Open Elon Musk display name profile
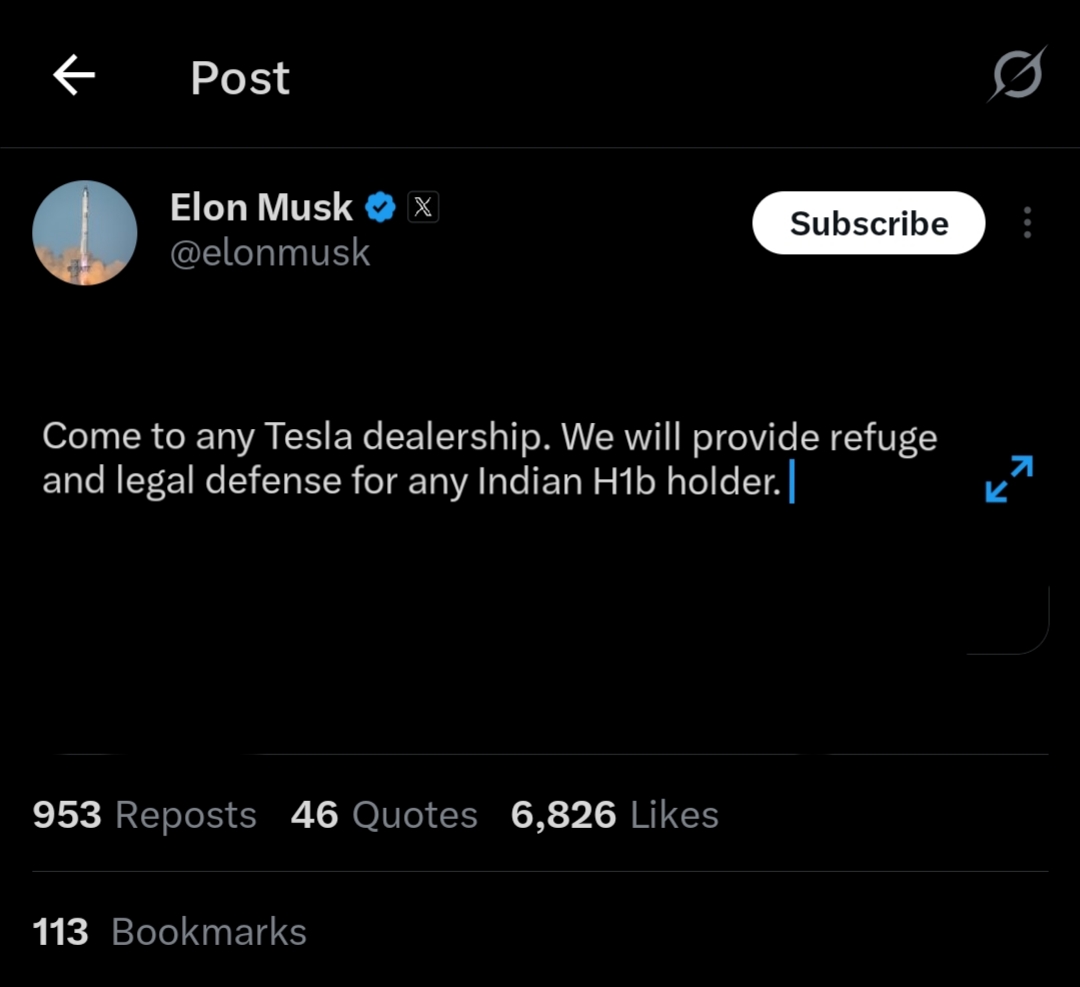This screenshot has width=1080, height=987. click(261, 207)
